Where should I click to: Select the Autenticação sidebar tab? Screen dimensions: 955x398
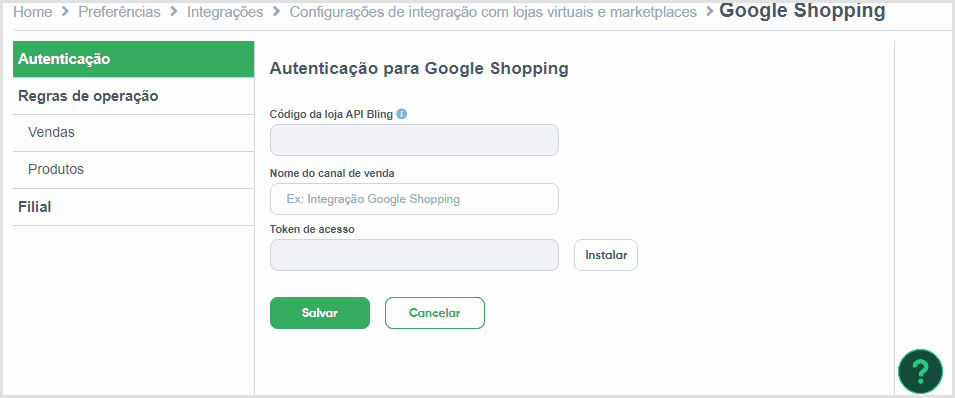(x=133, y=59)
